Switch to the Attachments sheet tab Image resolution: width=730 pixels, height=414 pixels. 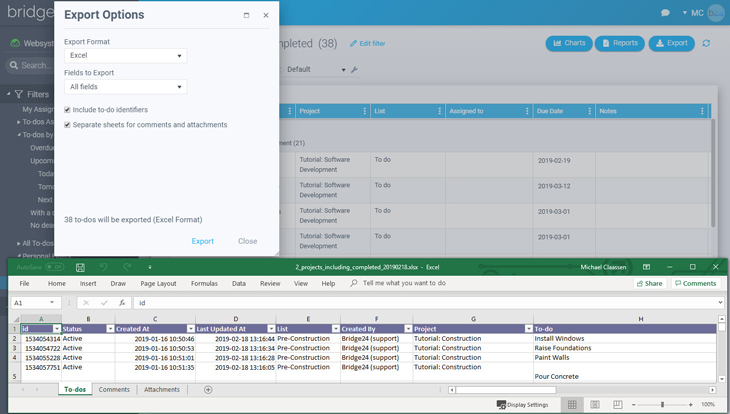coord(162,390)
